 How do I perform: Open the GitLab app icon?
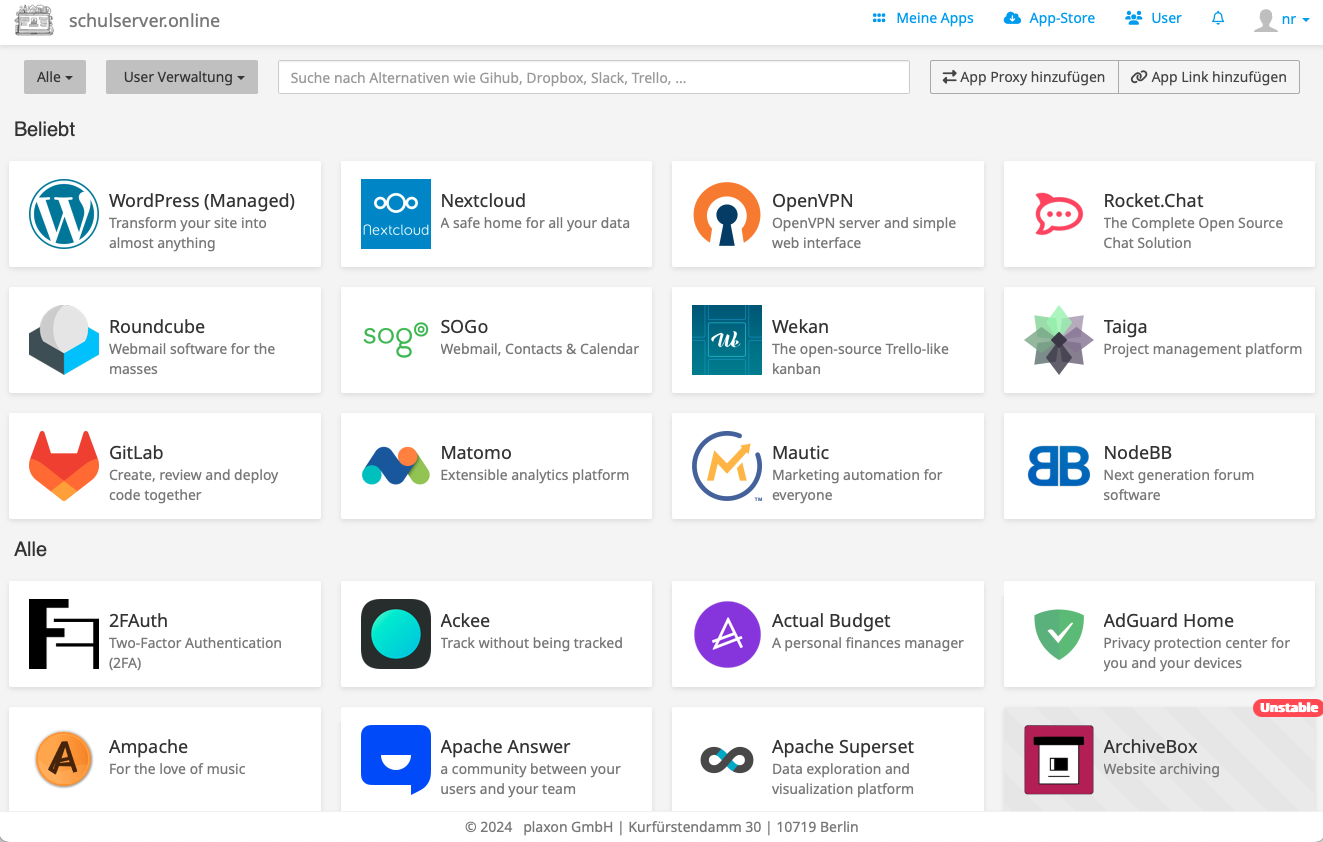coord(63,466)
